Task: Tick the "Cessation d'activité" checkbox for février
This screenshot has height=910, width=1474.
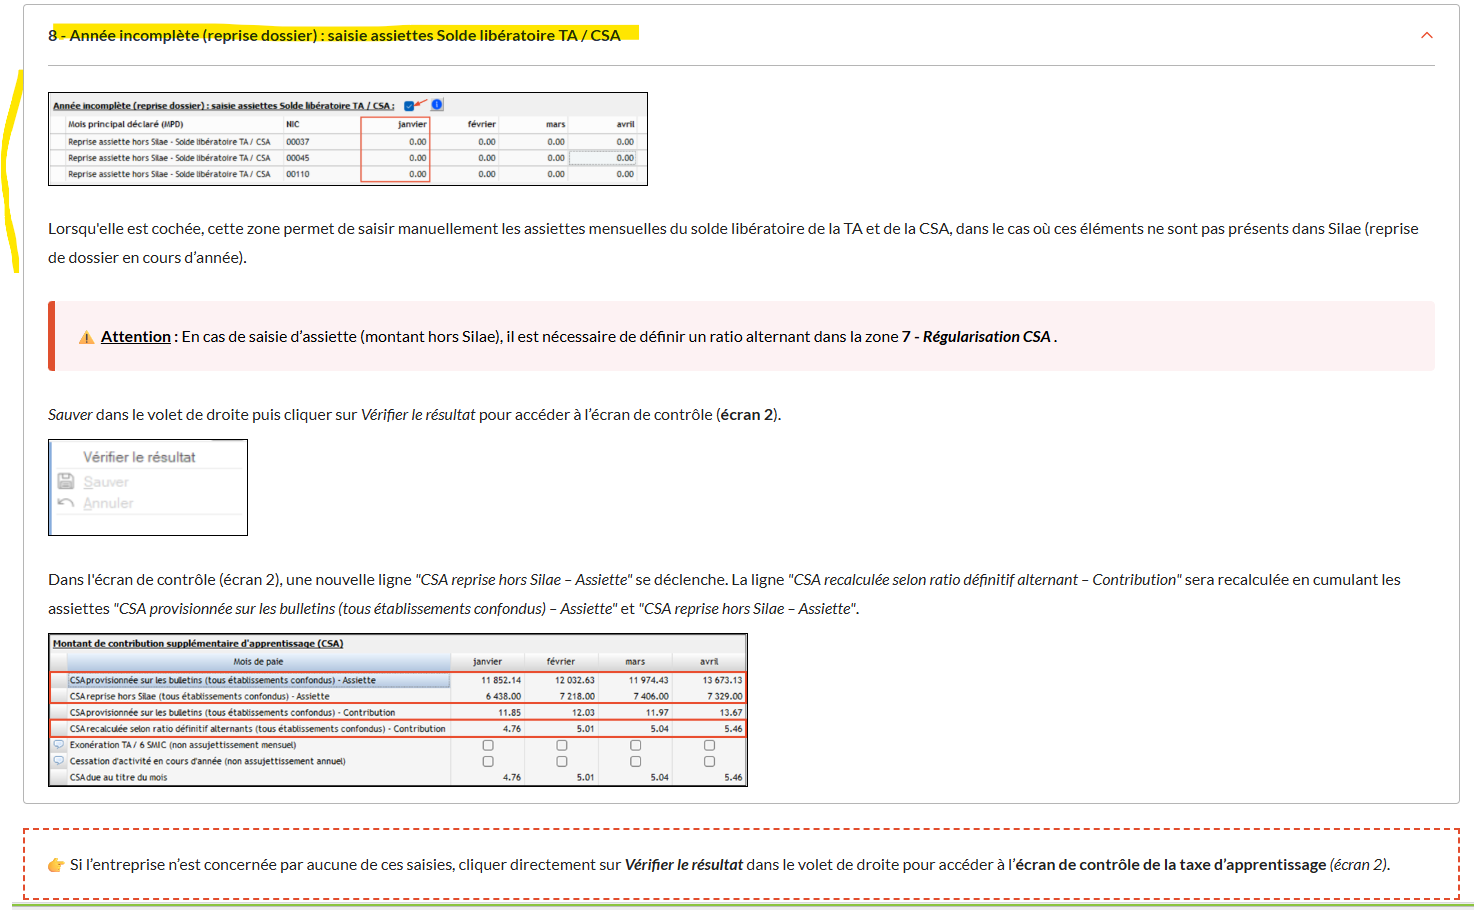Action: pyautogui.click(x=562, y=761)
